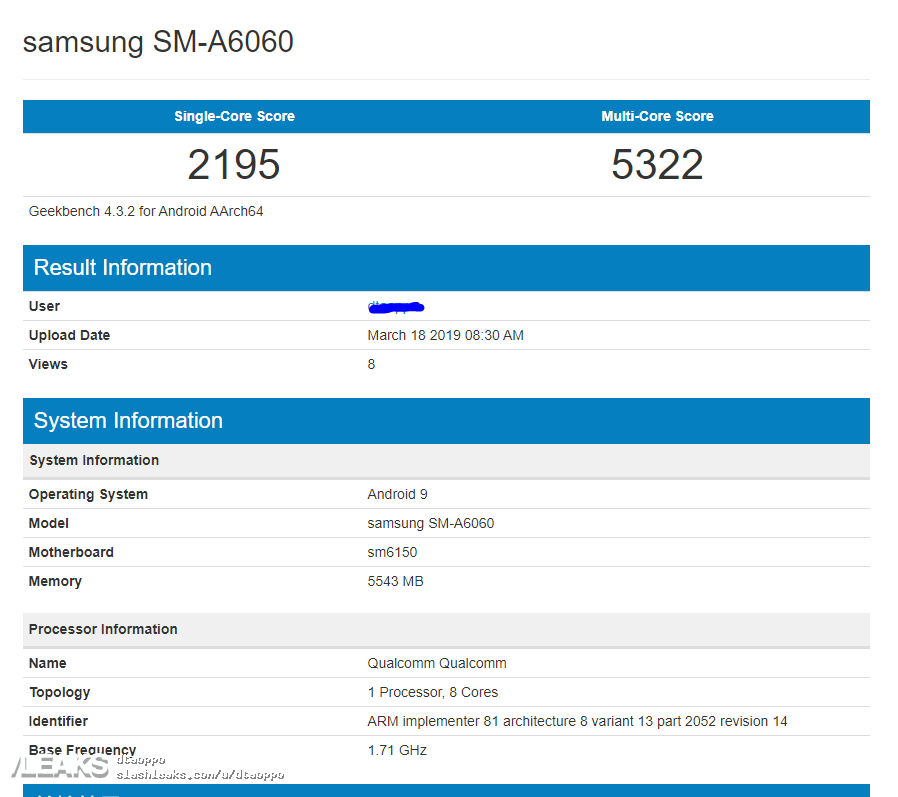Click the Views count value 8
Screen dimensions: 898x797
click(371, 364)
